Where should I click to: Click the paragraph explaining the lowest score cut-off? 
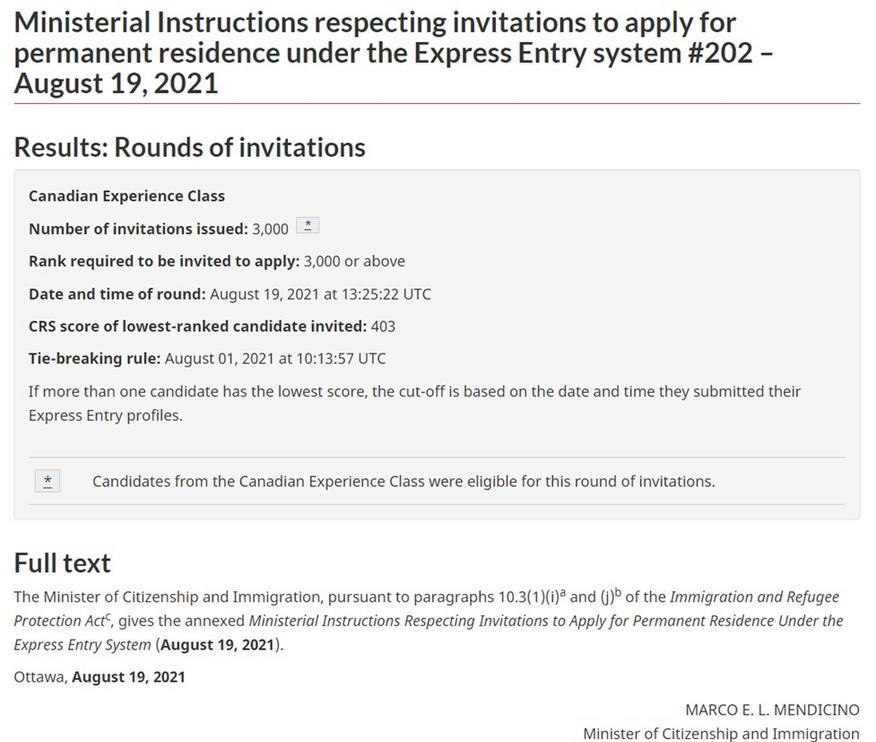click(x=415, y=403)
